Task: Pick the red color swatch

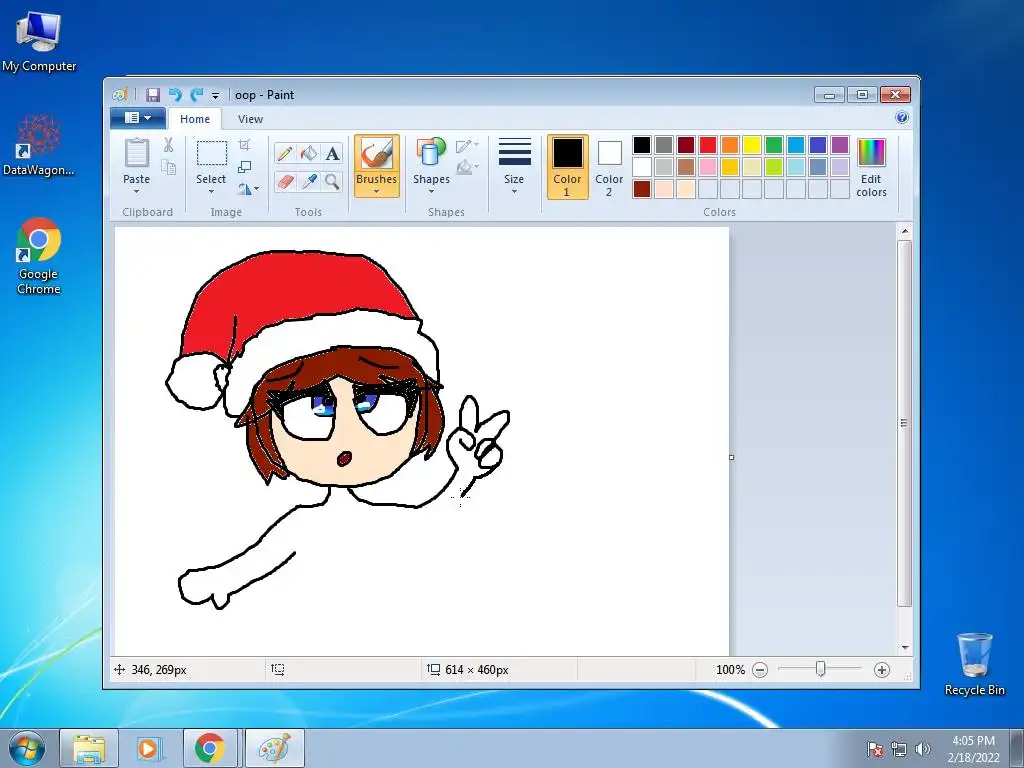Action: coord(708,145)
